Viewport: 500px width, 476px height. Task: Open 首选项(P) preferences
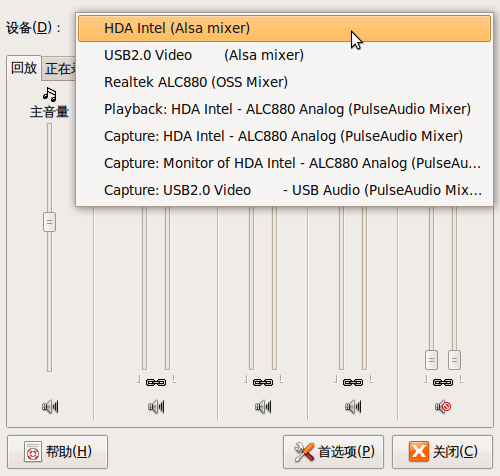[334, 452]
